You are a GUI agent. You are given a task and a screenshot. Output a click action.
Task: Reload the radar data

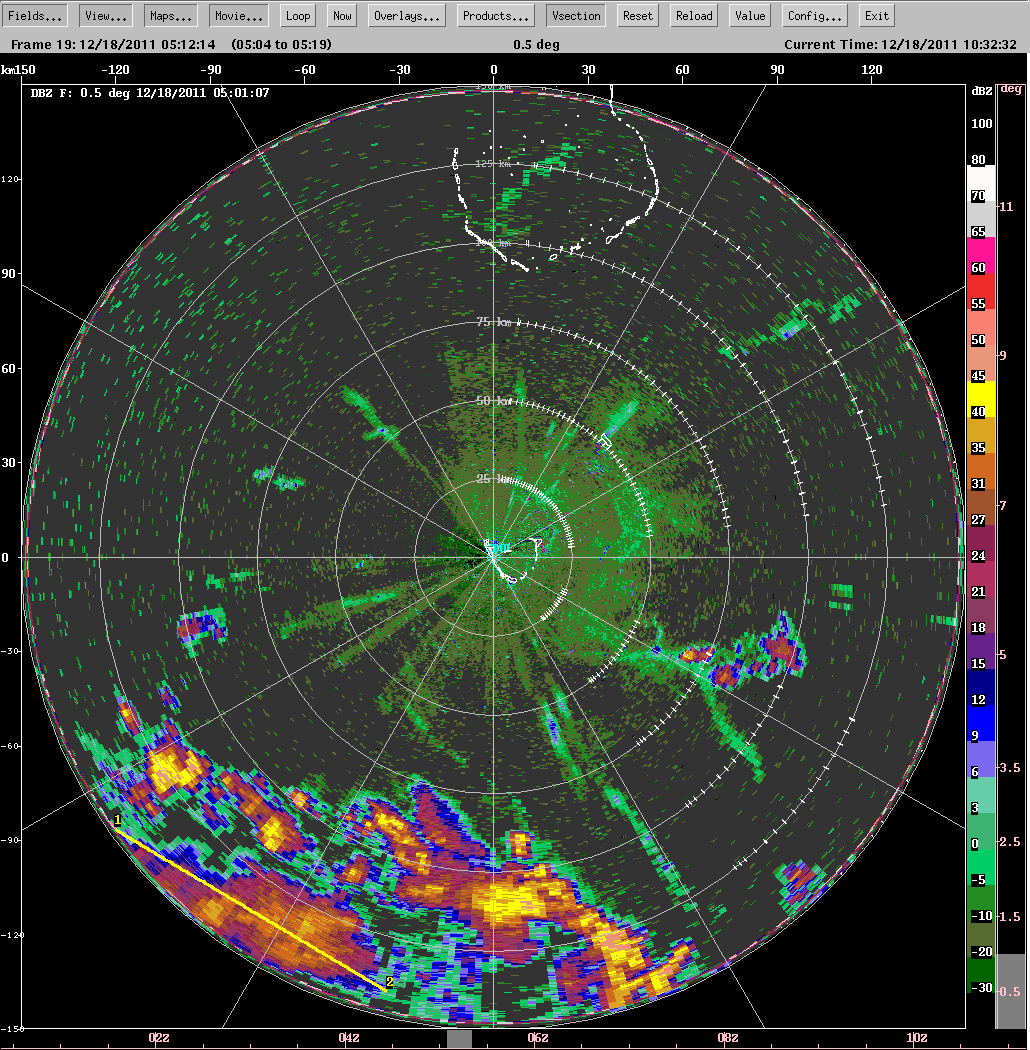692,15
